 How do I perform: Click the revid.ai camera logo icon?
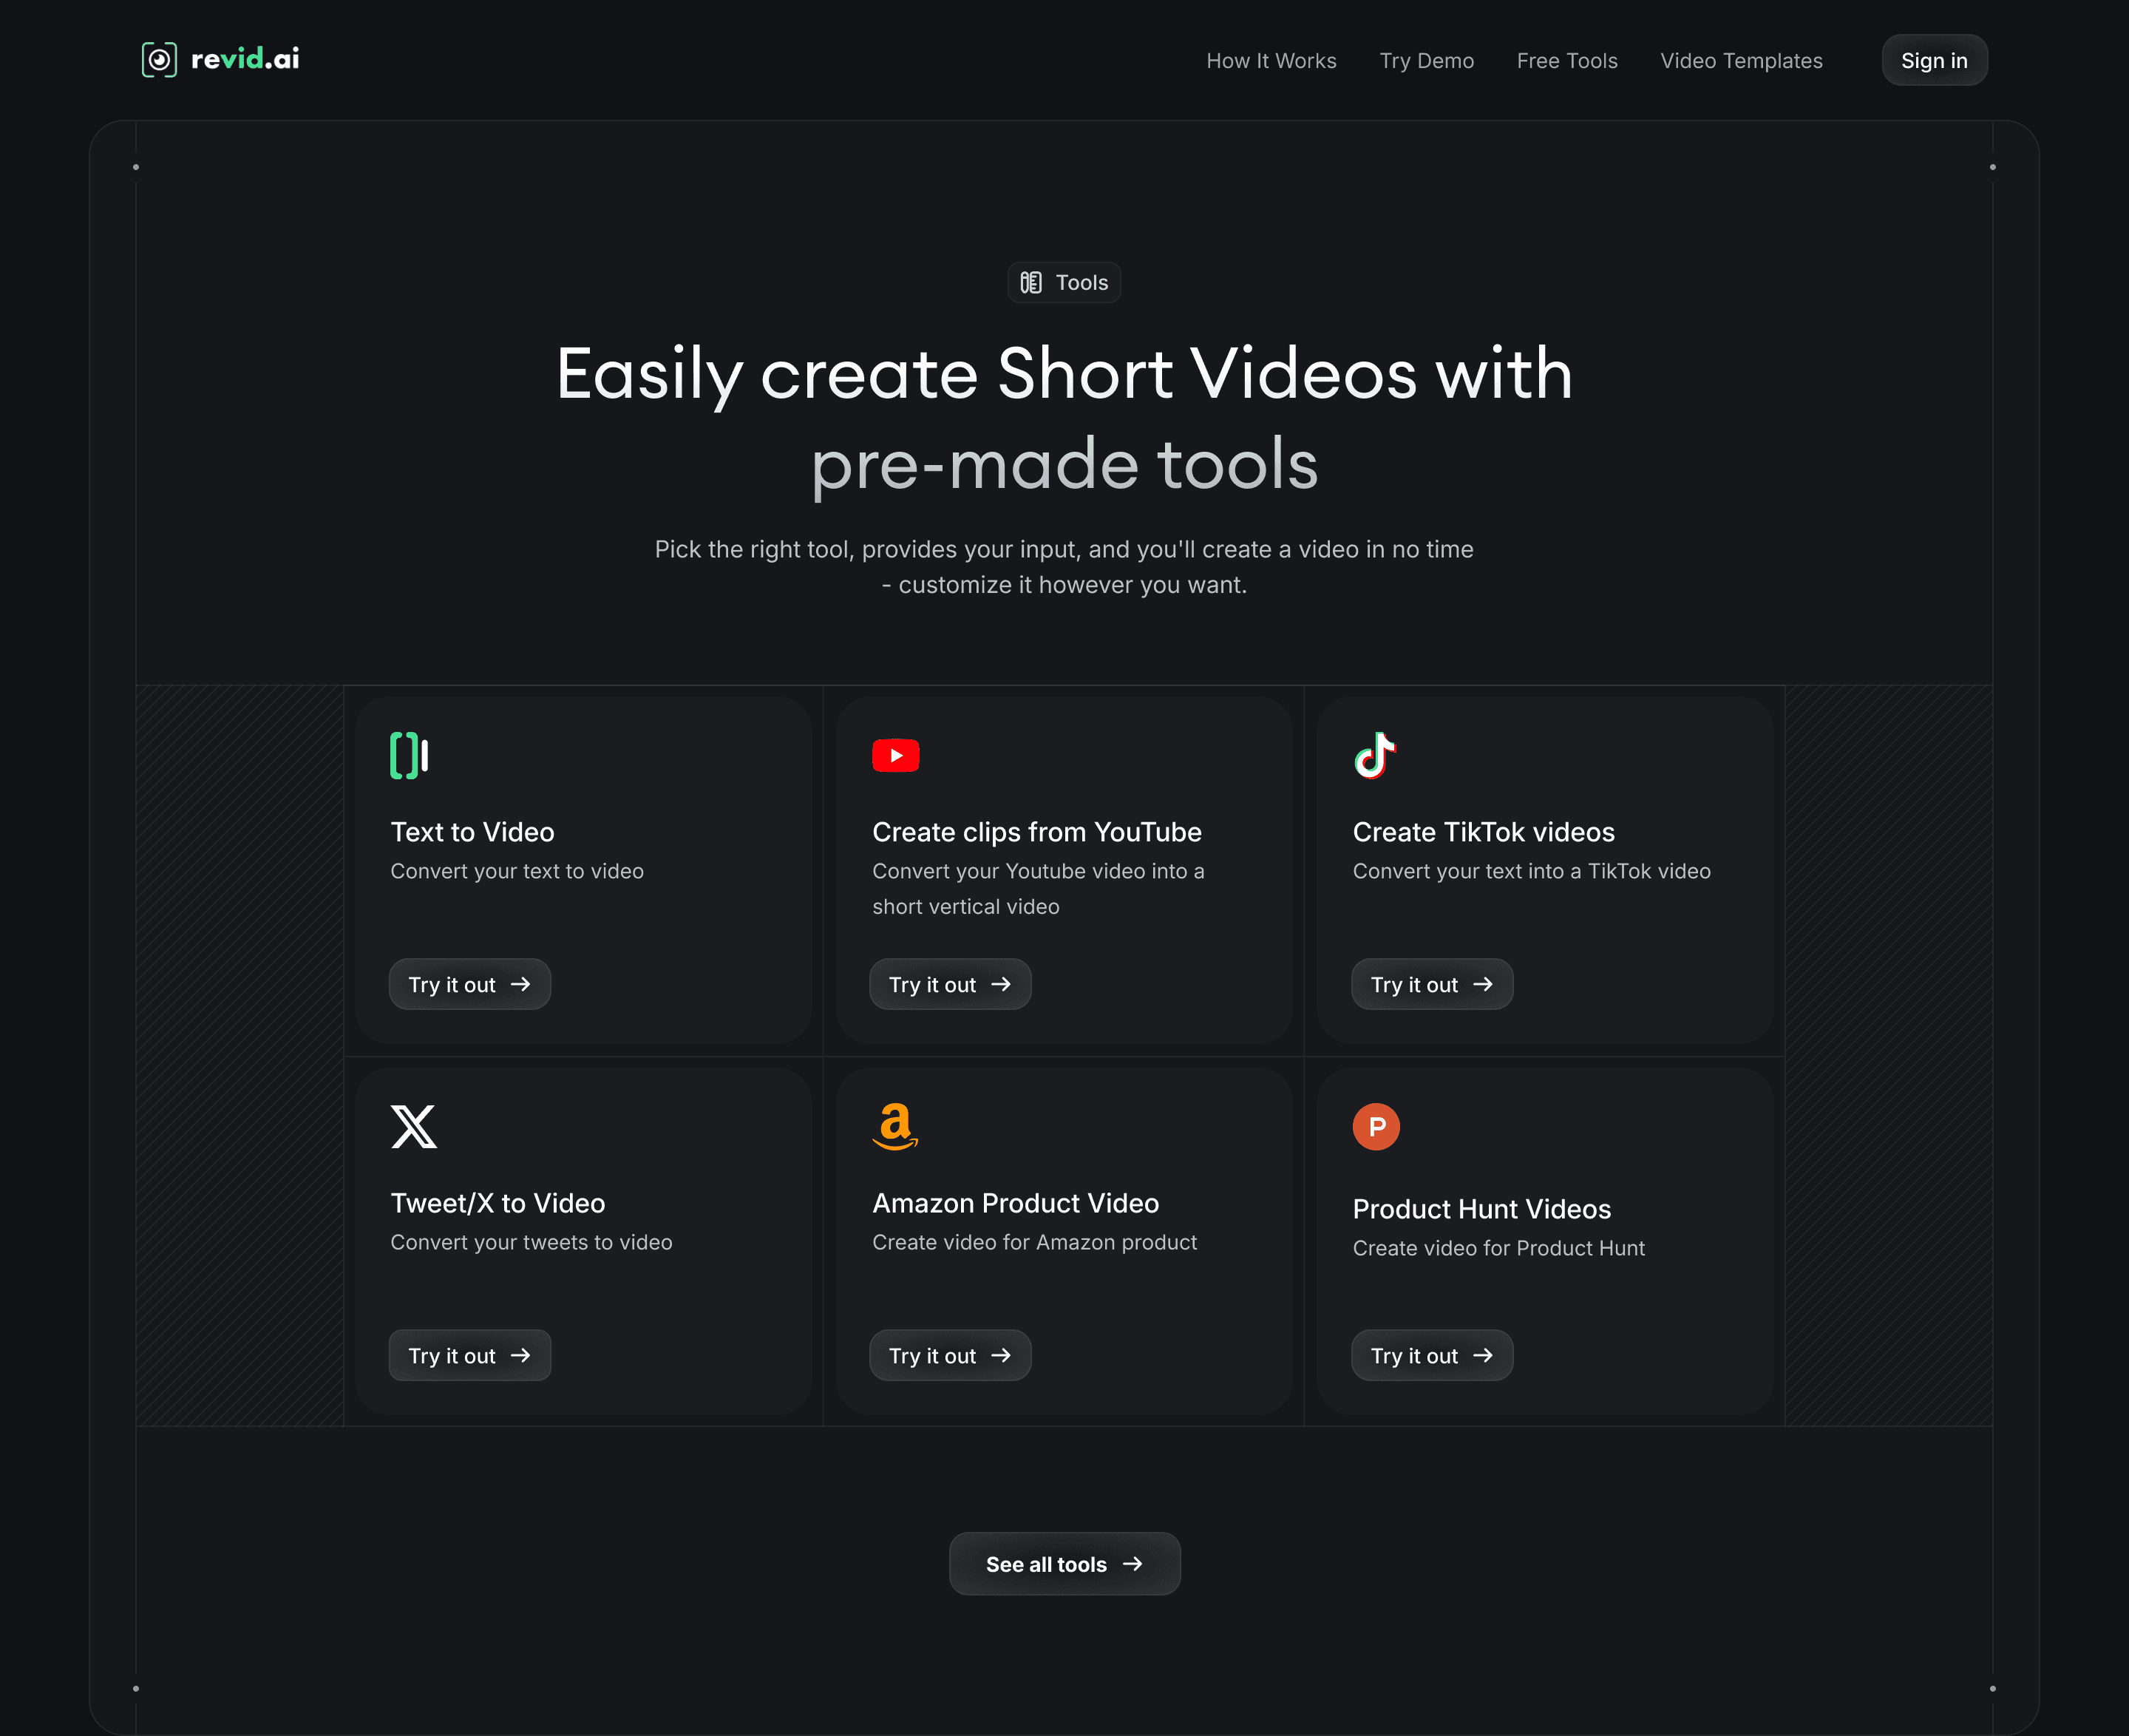[159, 60]
